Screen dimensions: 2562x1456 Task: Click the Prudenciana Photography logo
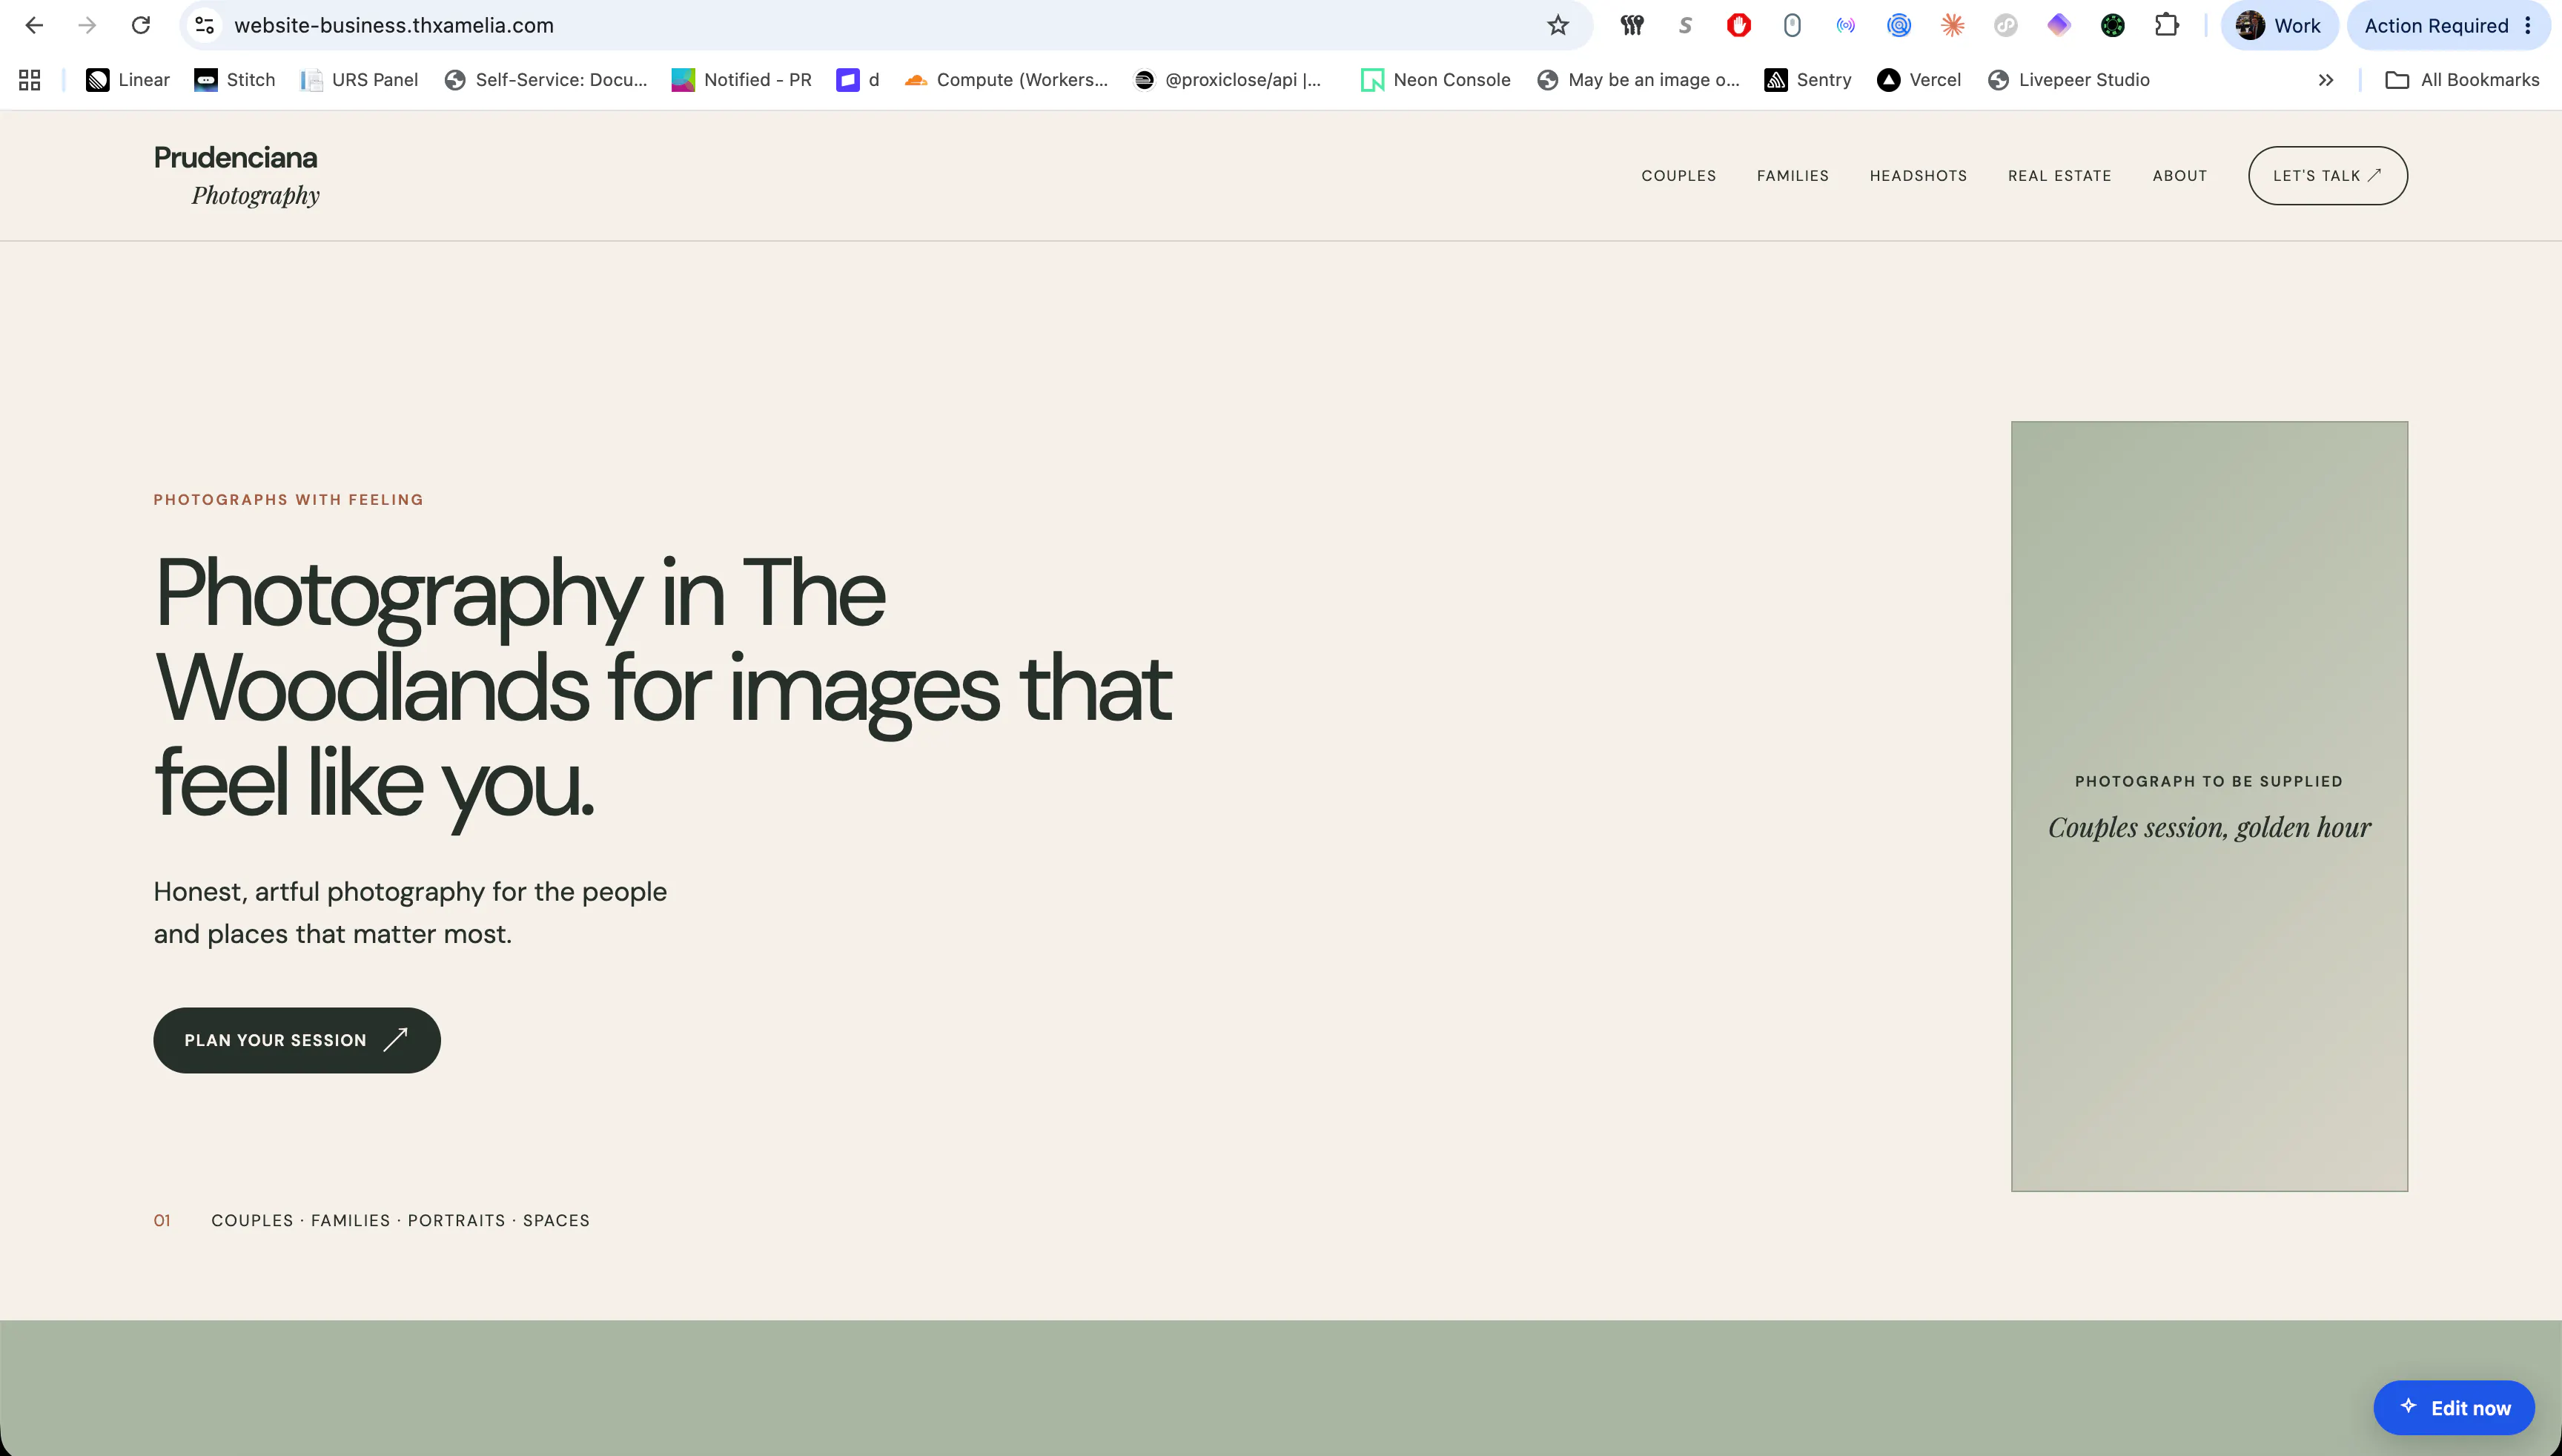tap(237, 175)
